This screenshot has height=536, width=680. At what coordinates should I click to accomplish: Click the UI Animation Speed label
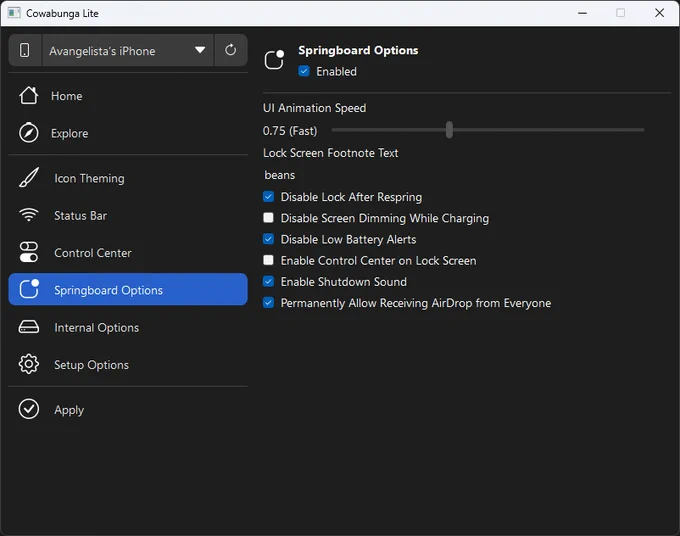314,108
